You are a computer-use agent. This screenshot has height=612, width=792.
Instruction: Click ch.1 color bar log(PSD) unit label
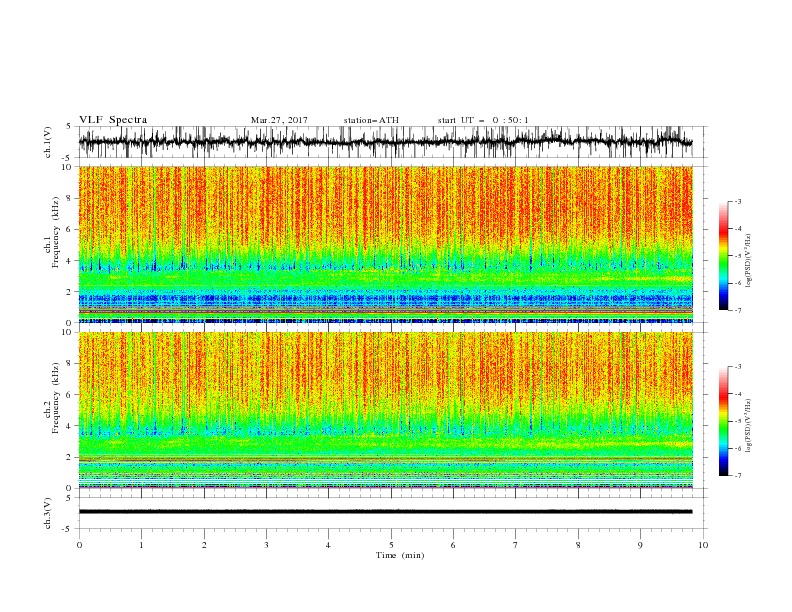749,261
